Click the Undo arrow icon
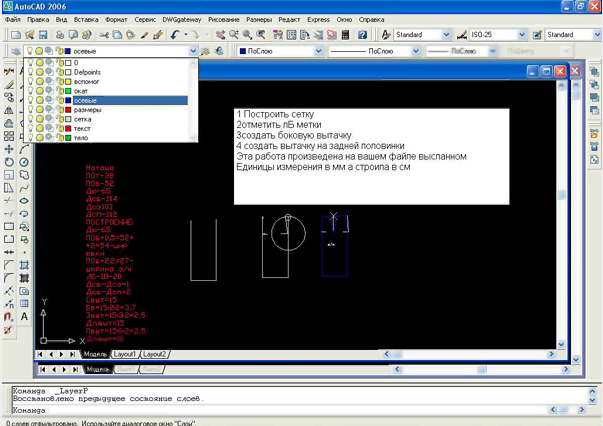The width and height of the screenshot is (603, 426). [174, 35]
